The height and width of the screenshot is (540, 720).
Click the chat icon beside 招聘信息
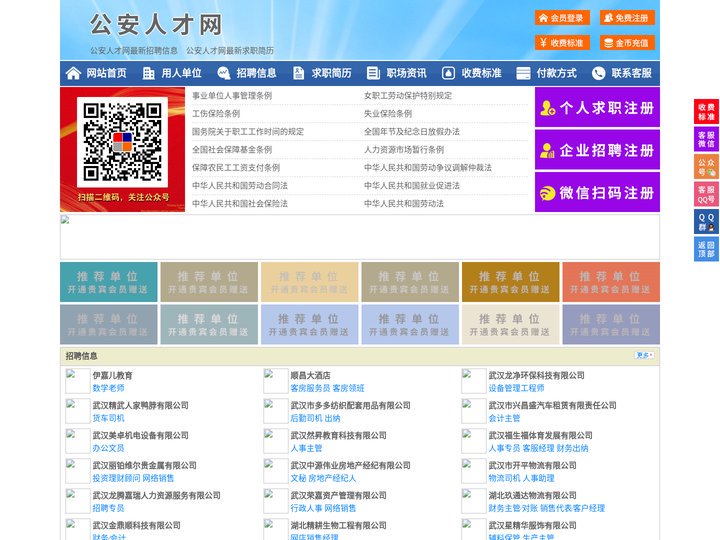tap(224, 73)
